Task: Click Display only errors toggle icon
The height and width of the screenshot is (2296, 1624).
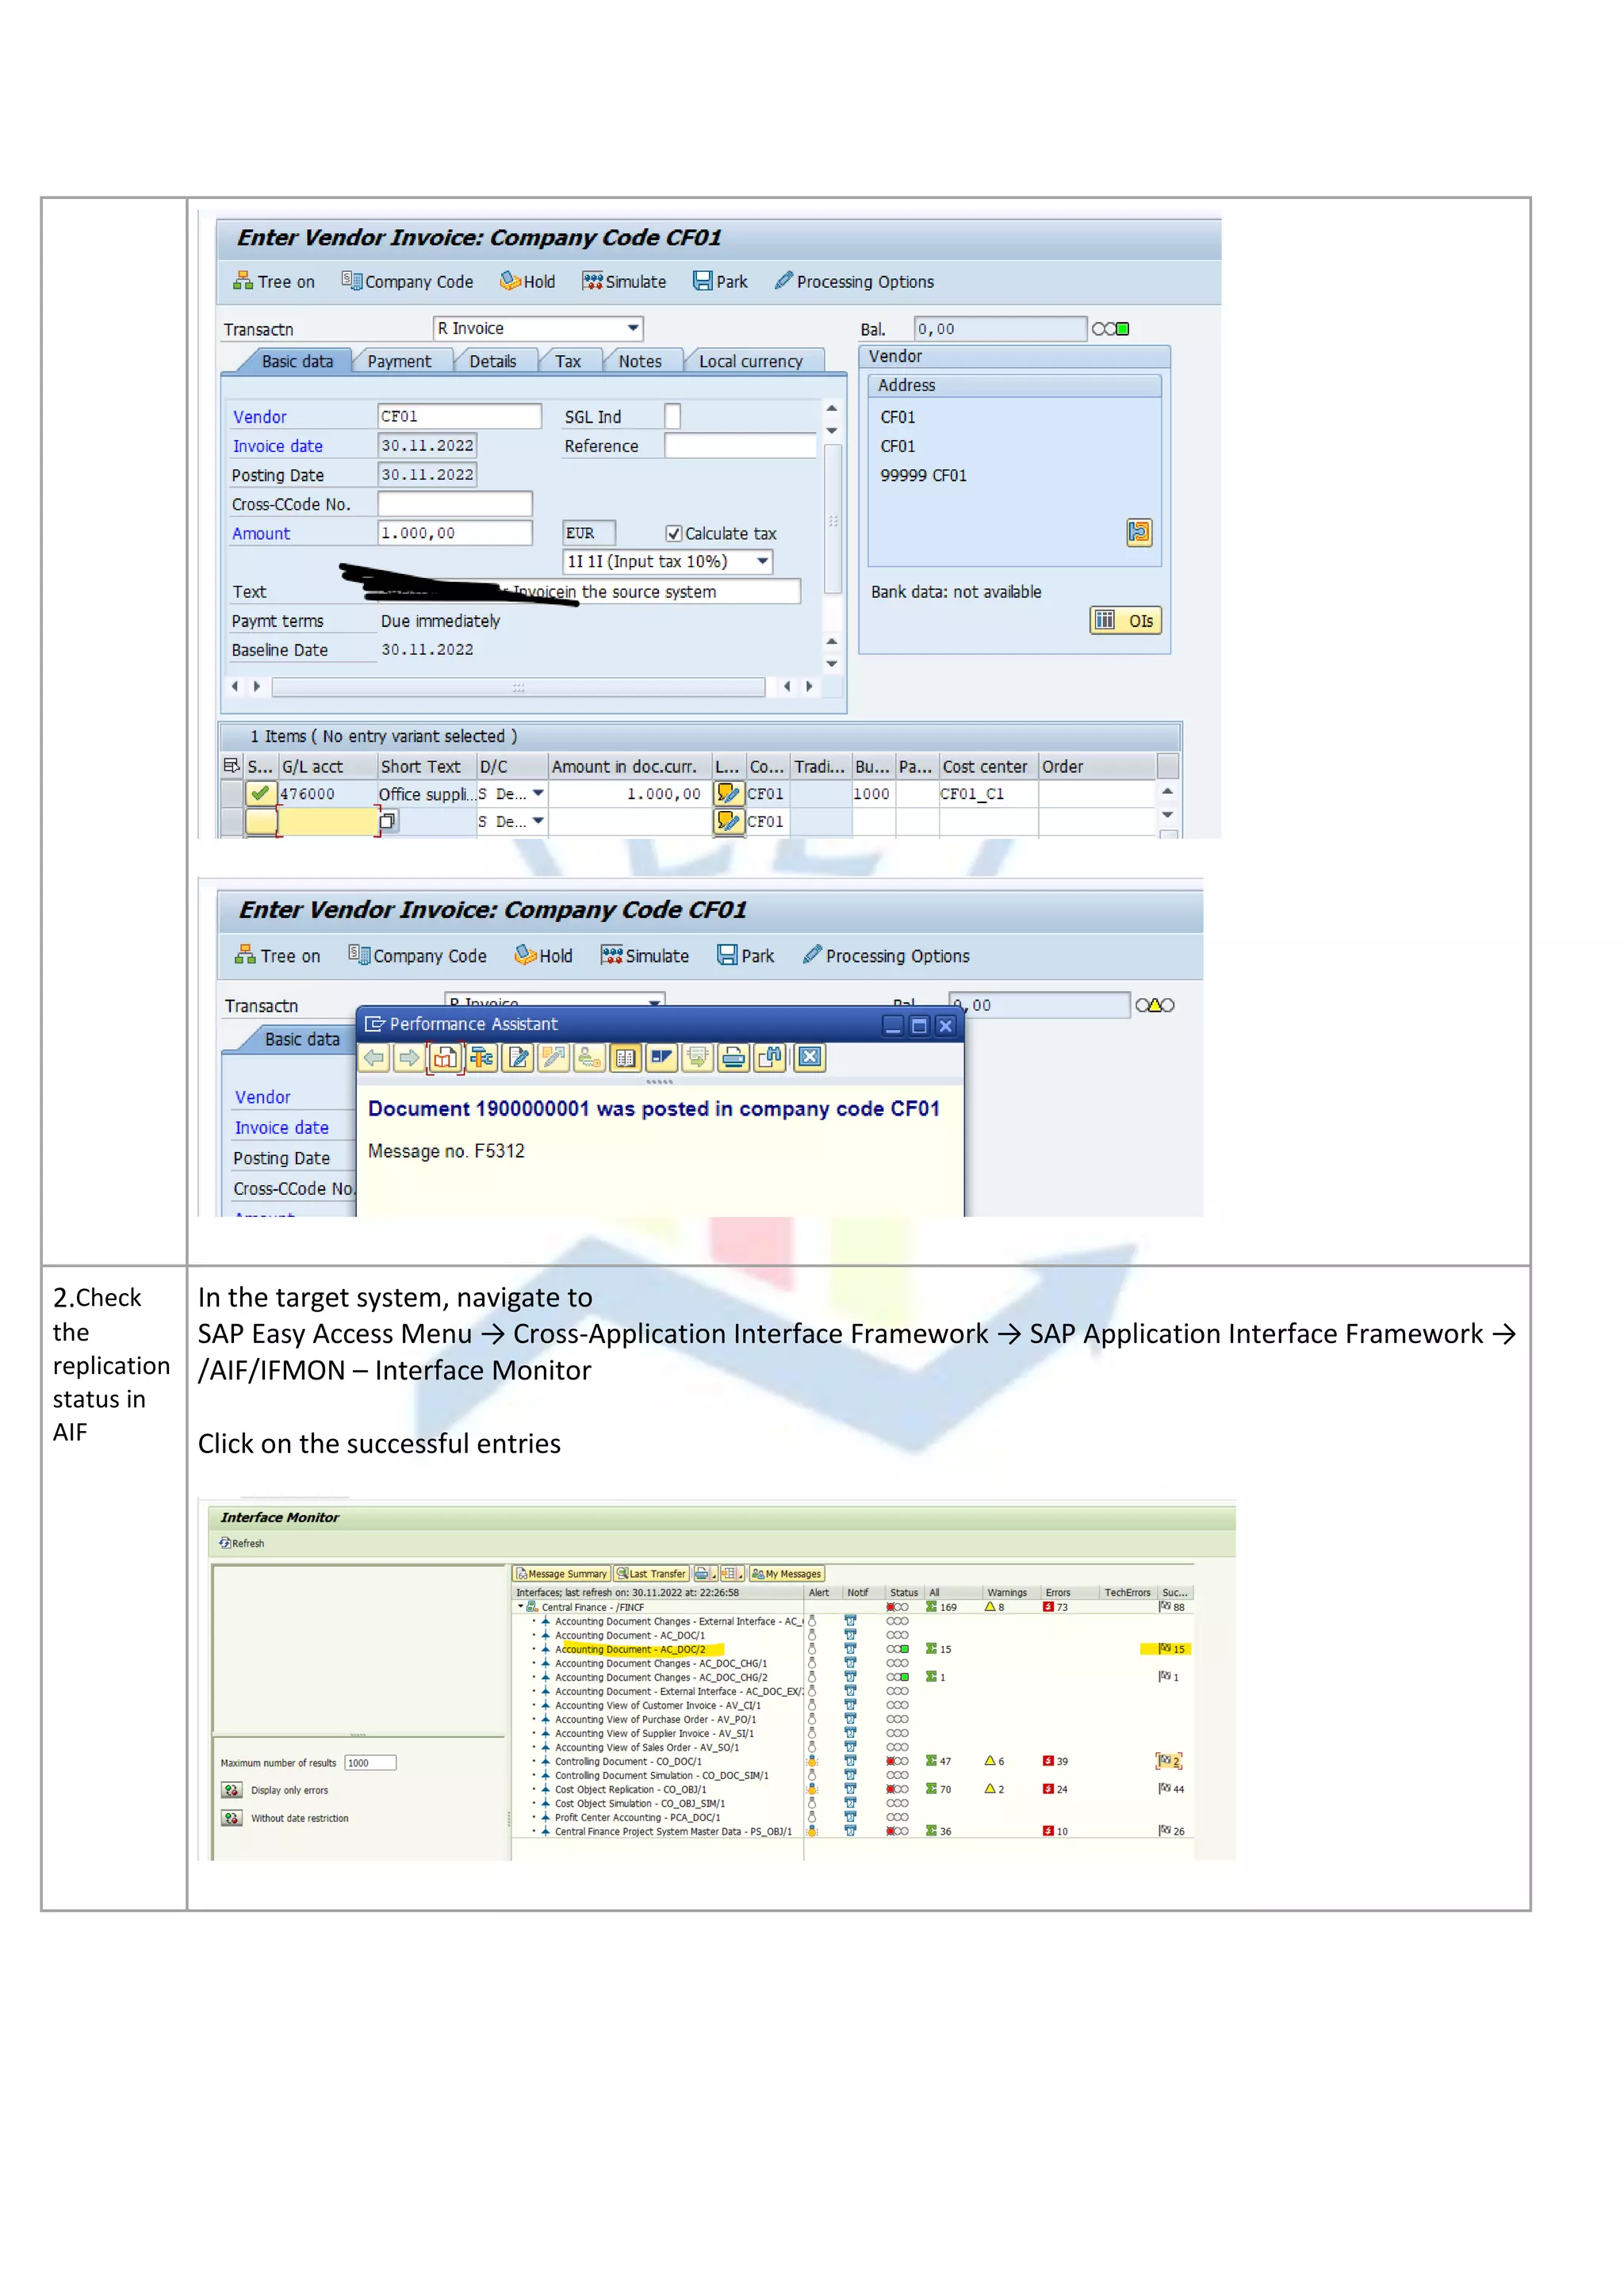Action: tap(232, 1790)
